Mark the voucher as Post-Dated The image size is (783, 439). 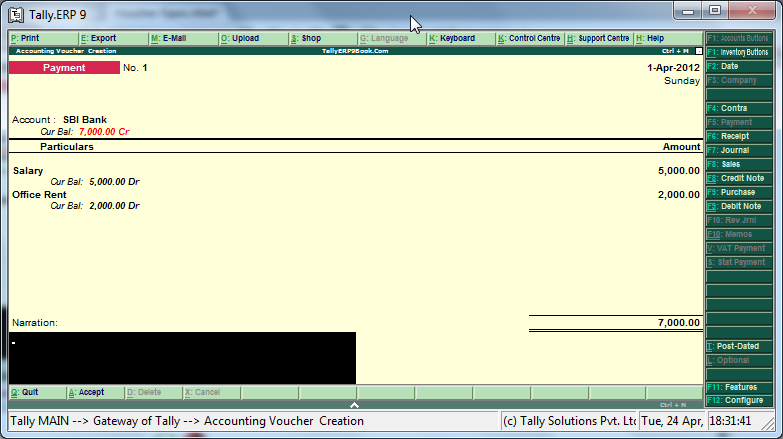[x=739, y=346]
